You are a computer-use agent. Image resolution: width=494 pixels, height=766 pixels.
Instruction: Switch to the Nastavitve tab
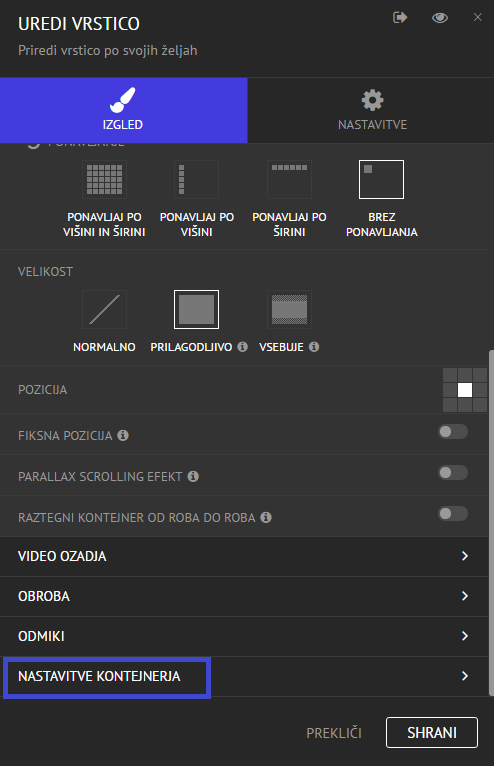point(372,110)
